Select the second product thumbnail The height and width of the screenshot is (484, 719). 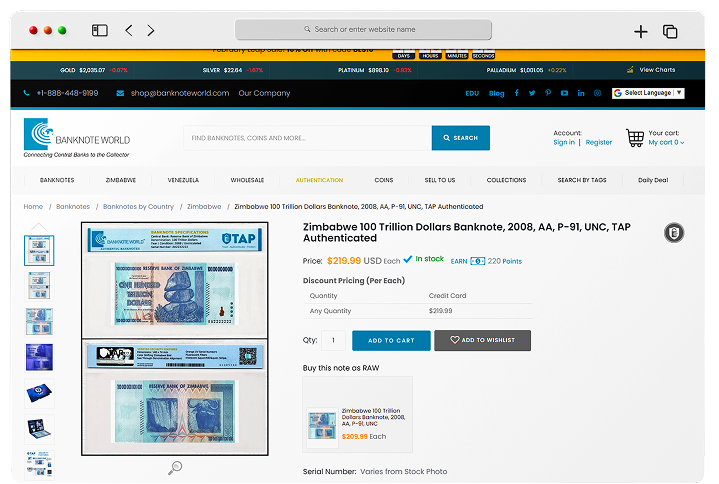click(x=39, y=286)
